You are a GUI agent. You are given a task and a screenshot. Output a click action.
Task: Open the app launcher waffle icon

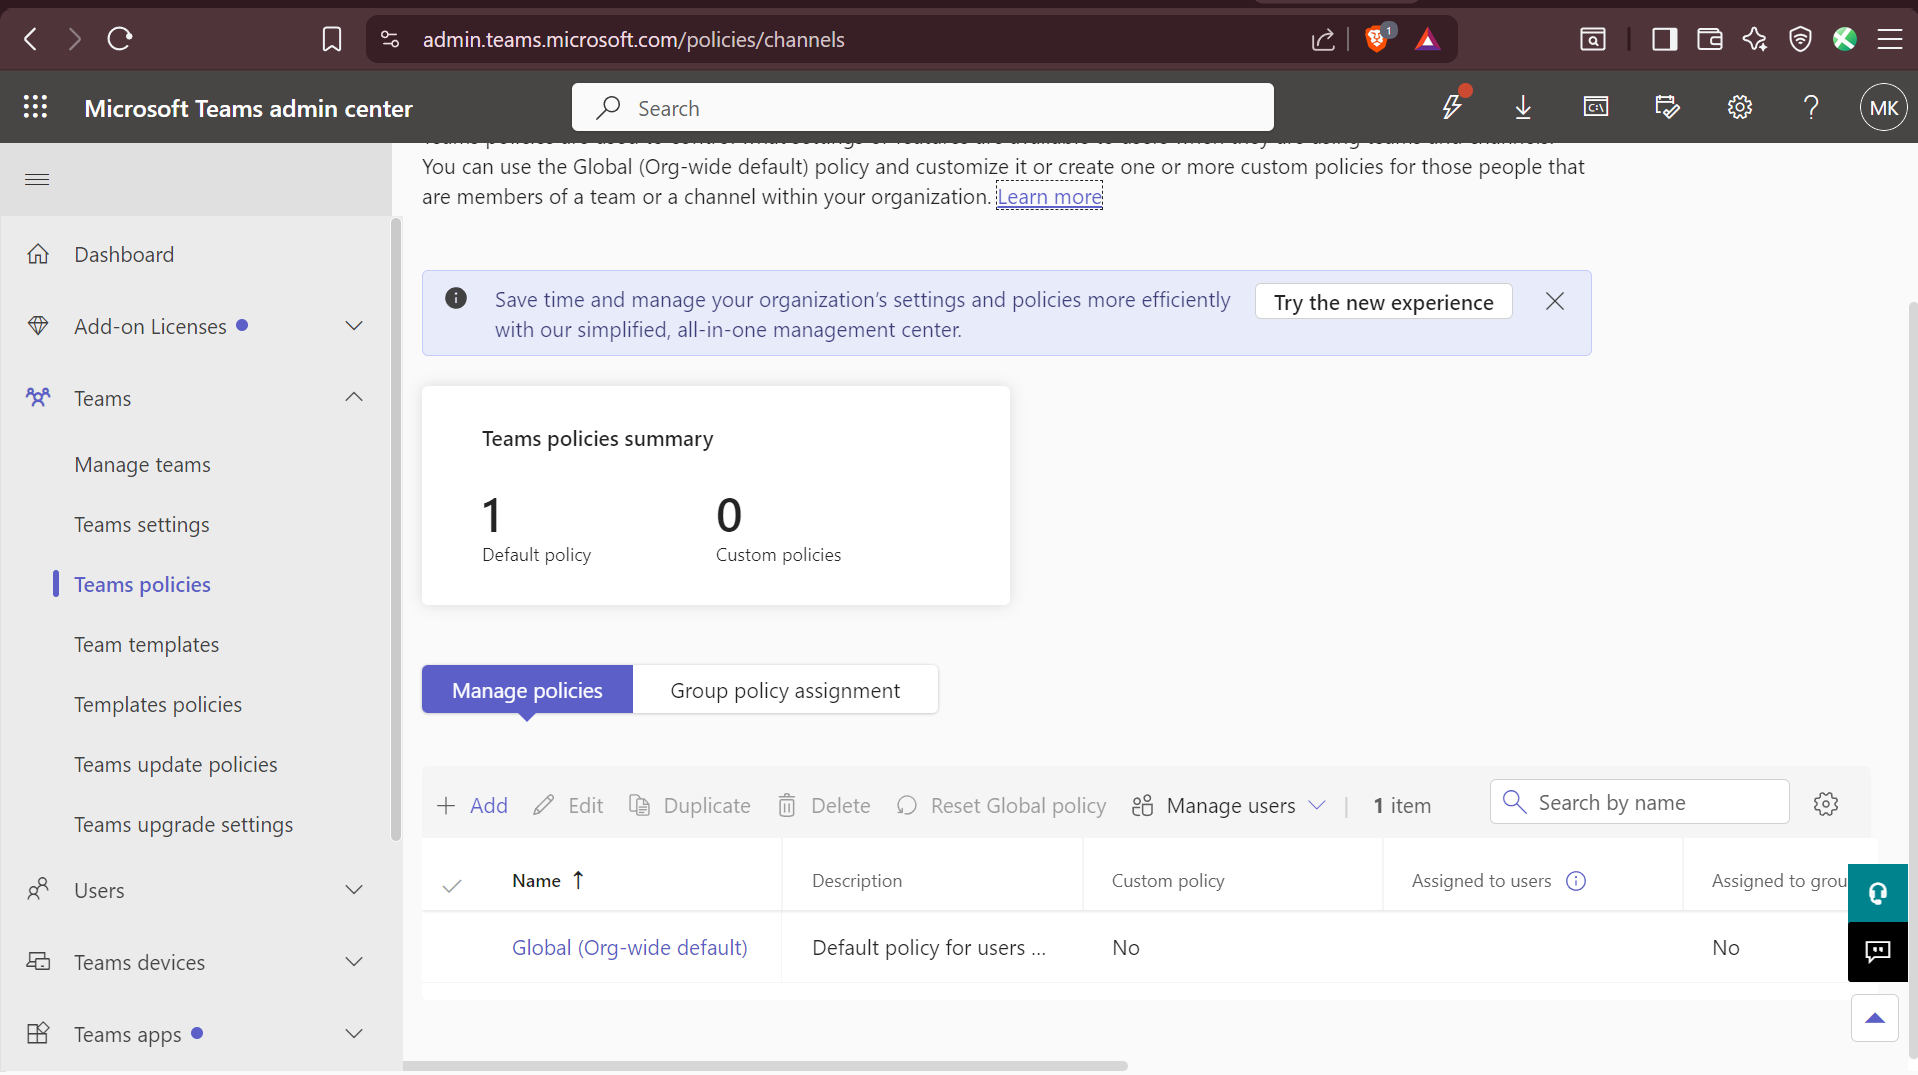click(x=36, y=107)
